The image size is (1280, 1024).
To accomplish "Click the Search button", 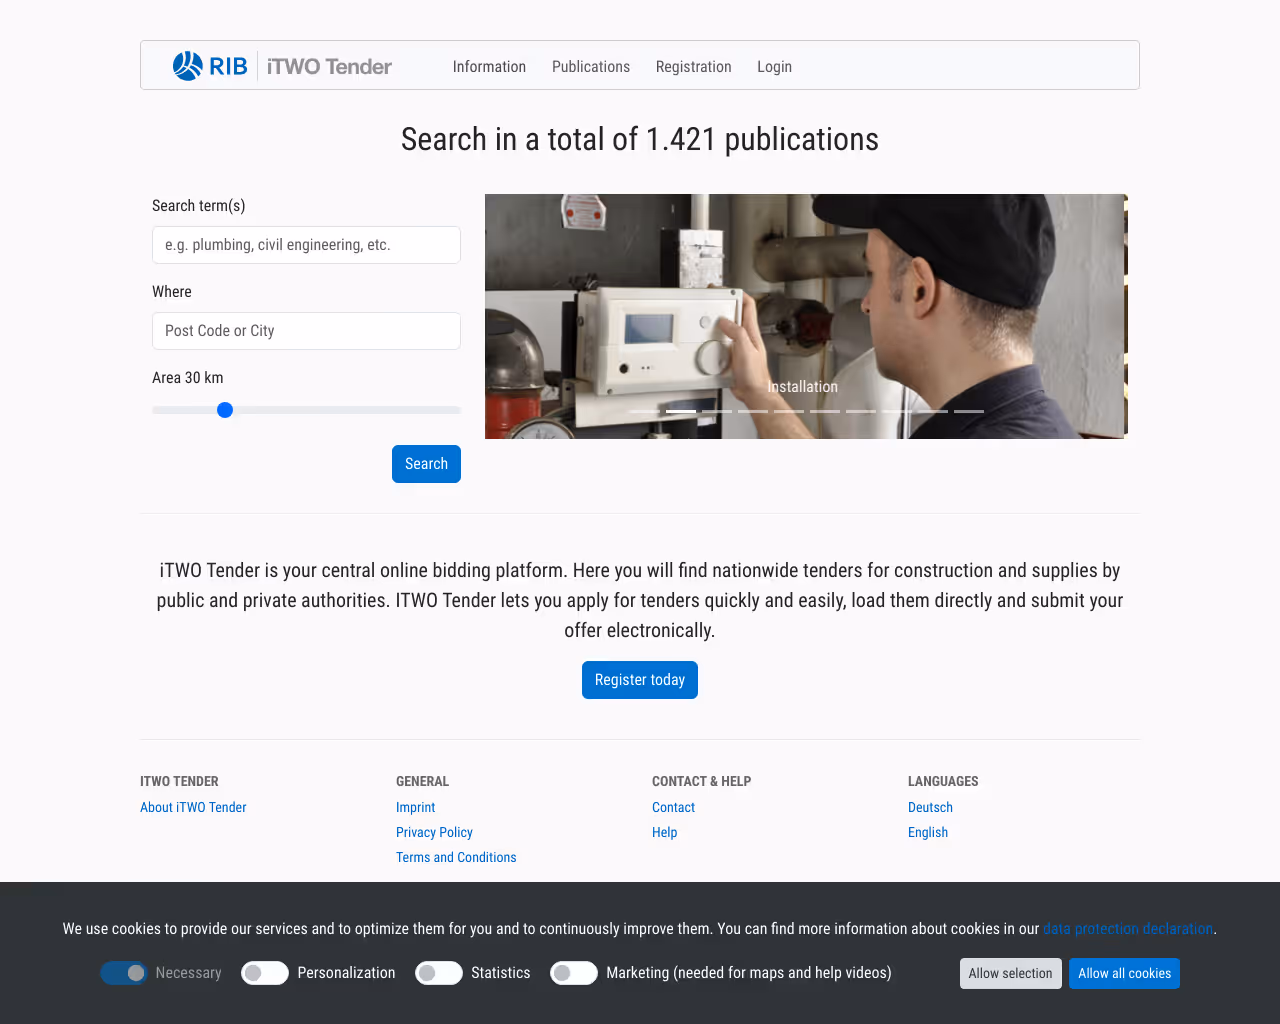I will point(426,464).
